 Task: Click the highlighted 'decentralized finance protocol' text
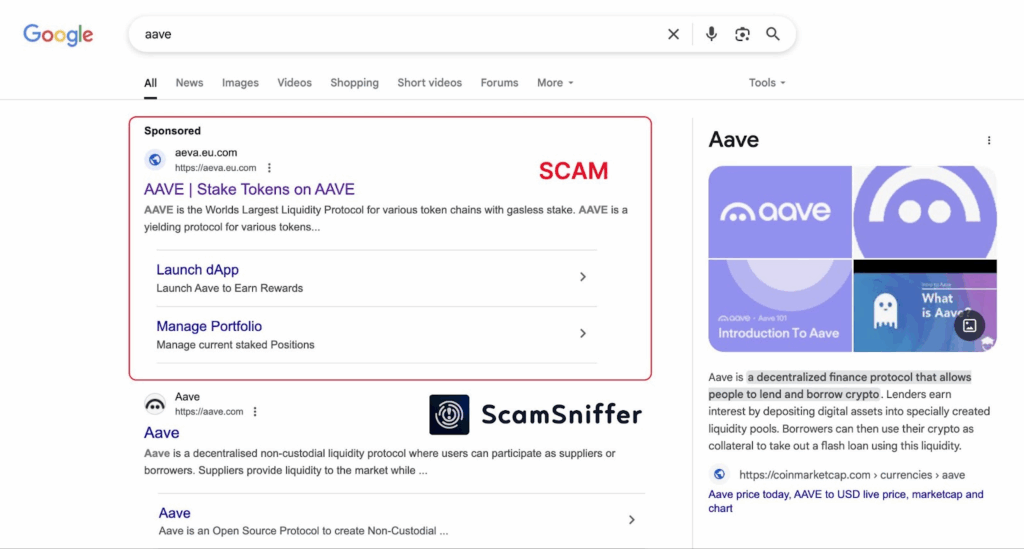(x=839, y=386)
